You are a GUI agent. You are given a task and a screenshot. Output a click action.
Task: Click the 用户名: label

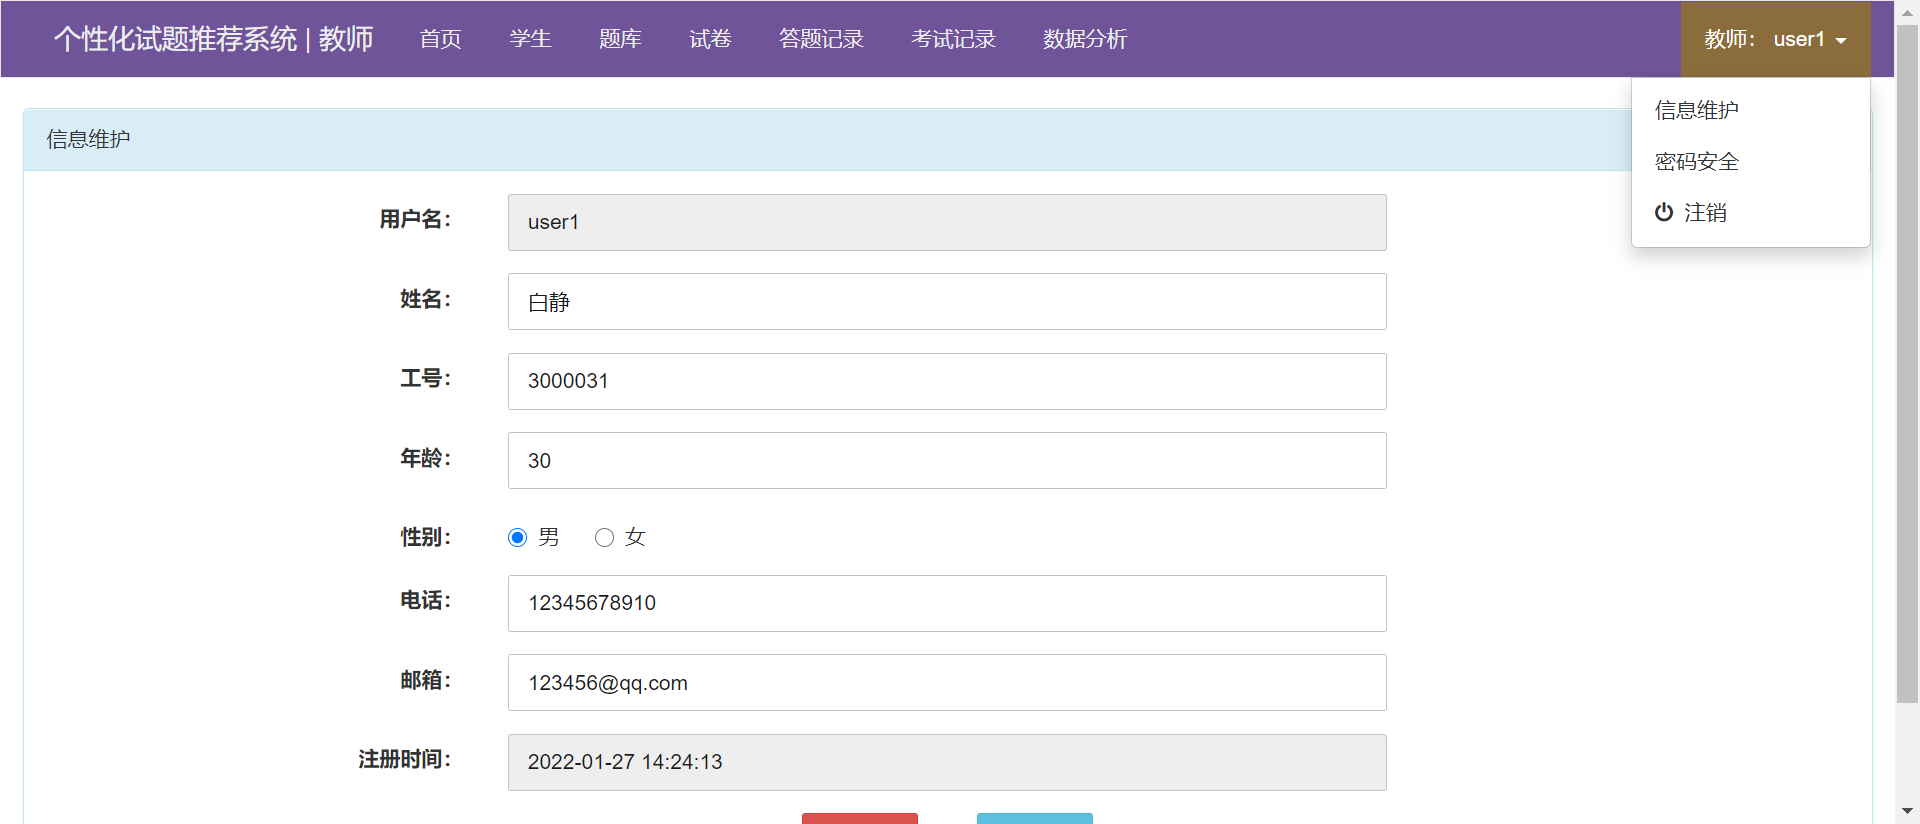pos(415,219)
